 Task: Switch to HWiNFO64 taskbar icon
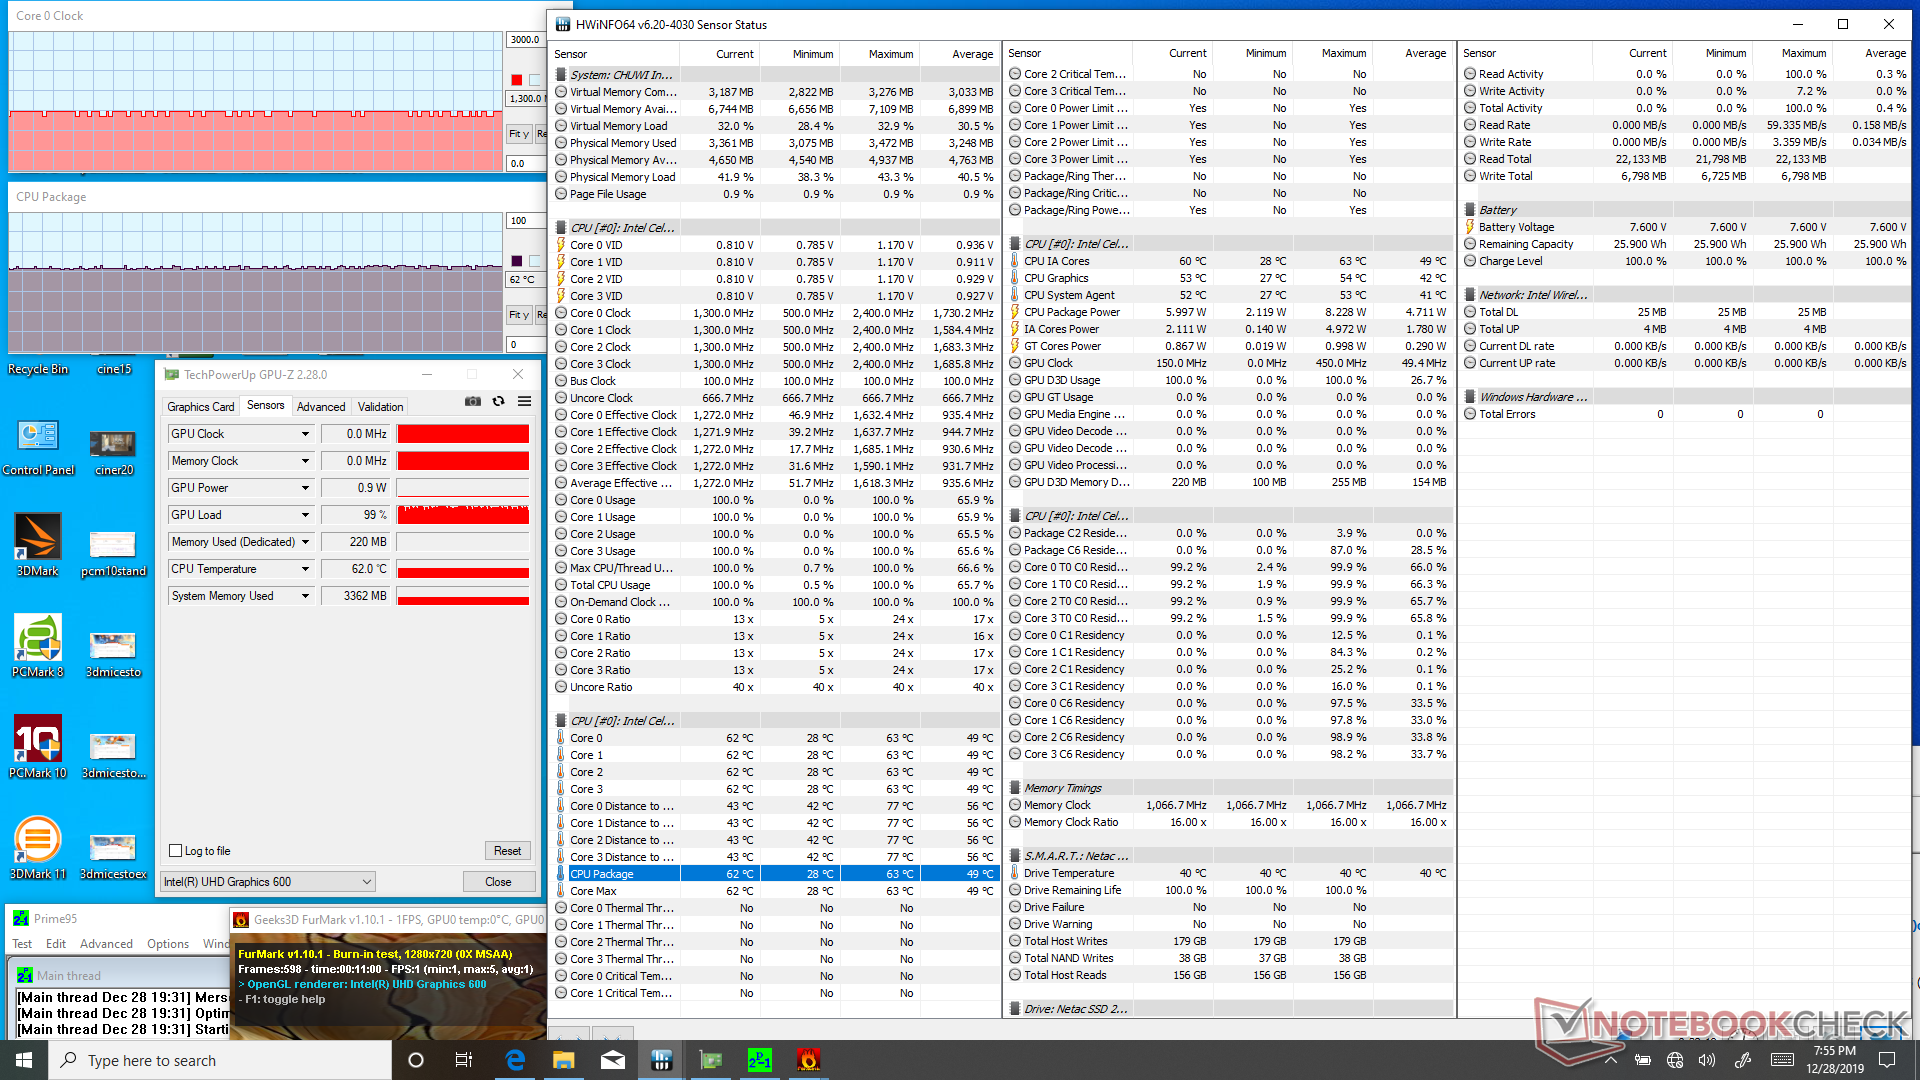662,1060
